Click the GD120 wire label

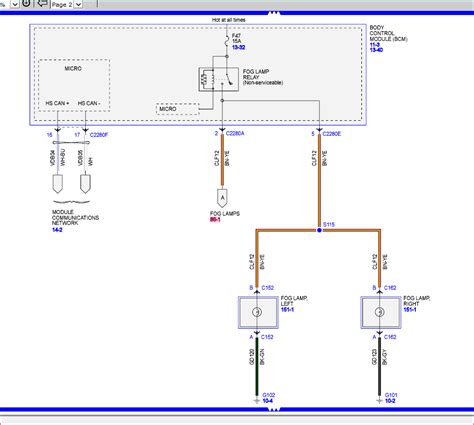(x=252, y=357)
